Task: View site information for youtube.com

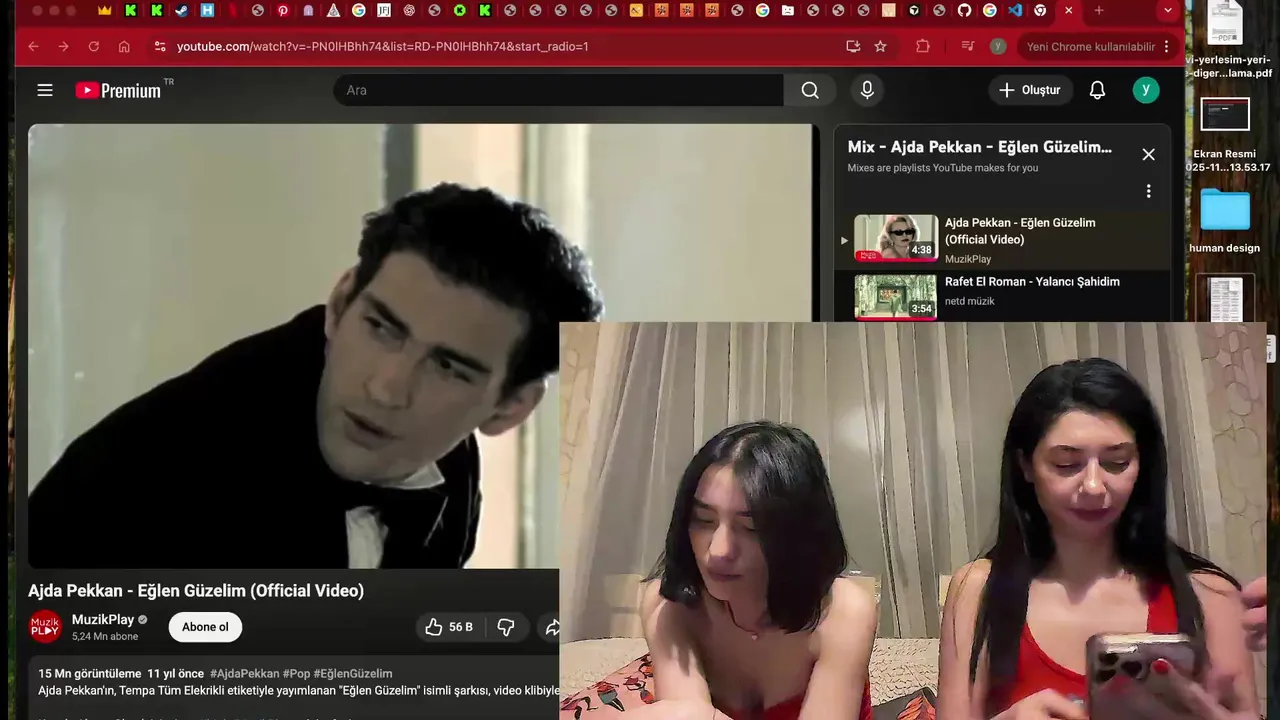Action: pos(160,46)
